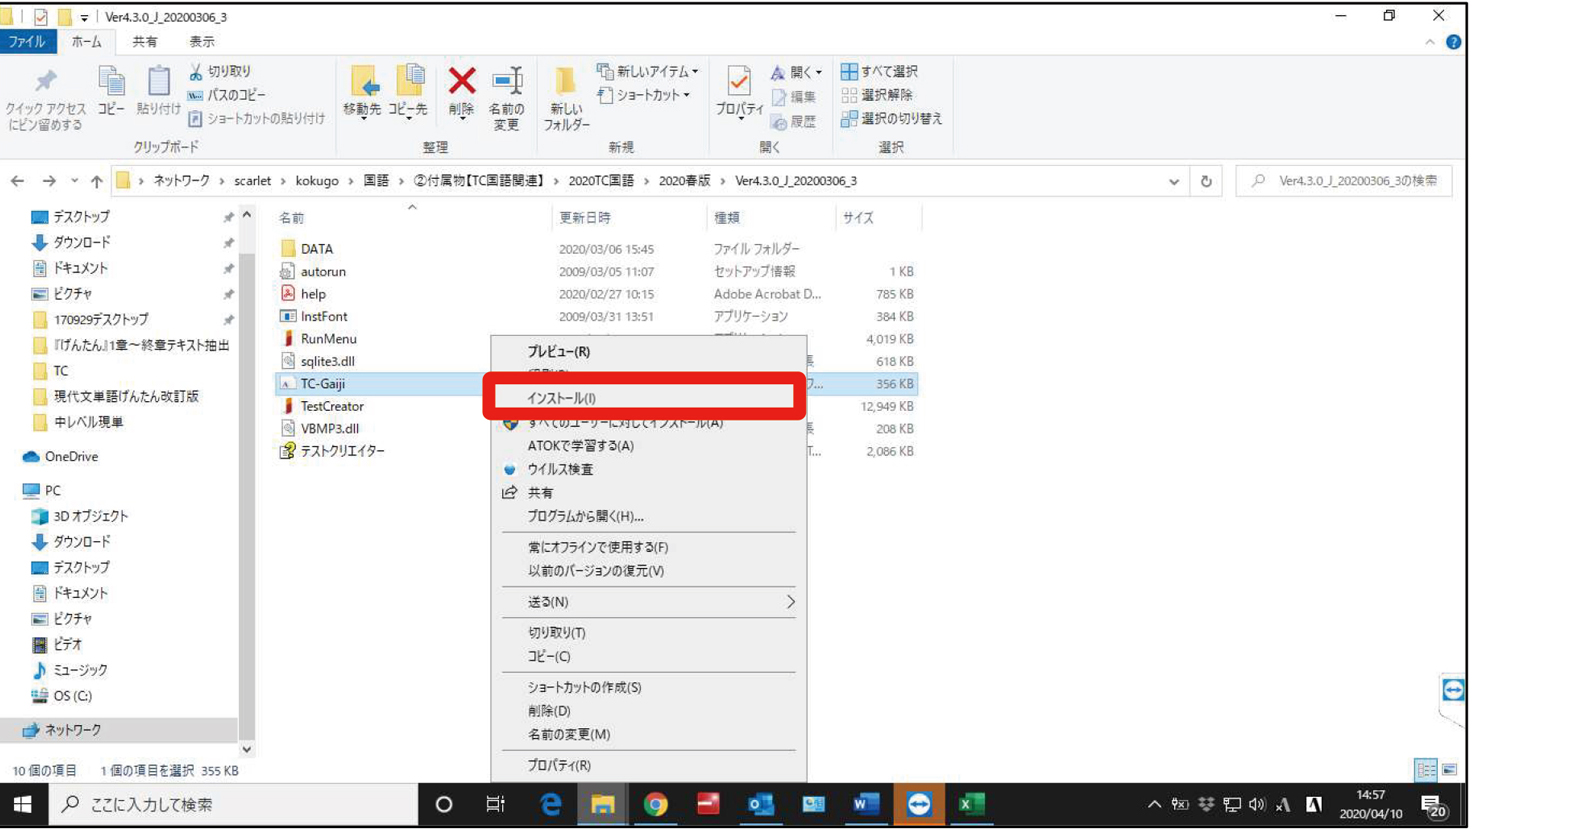Sort files by the Size column header
This screenshot has width=1570, height=830.
tap(858, 218)
